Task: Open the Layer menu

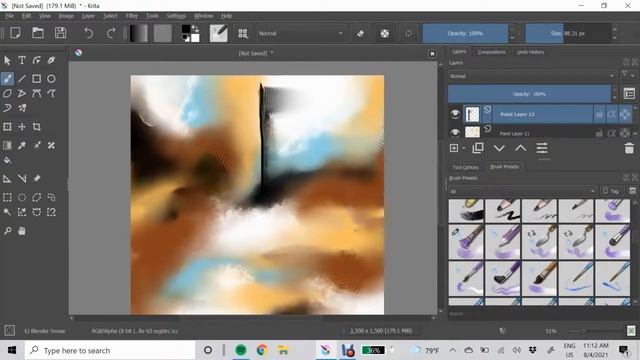Action: click(88, 16)
